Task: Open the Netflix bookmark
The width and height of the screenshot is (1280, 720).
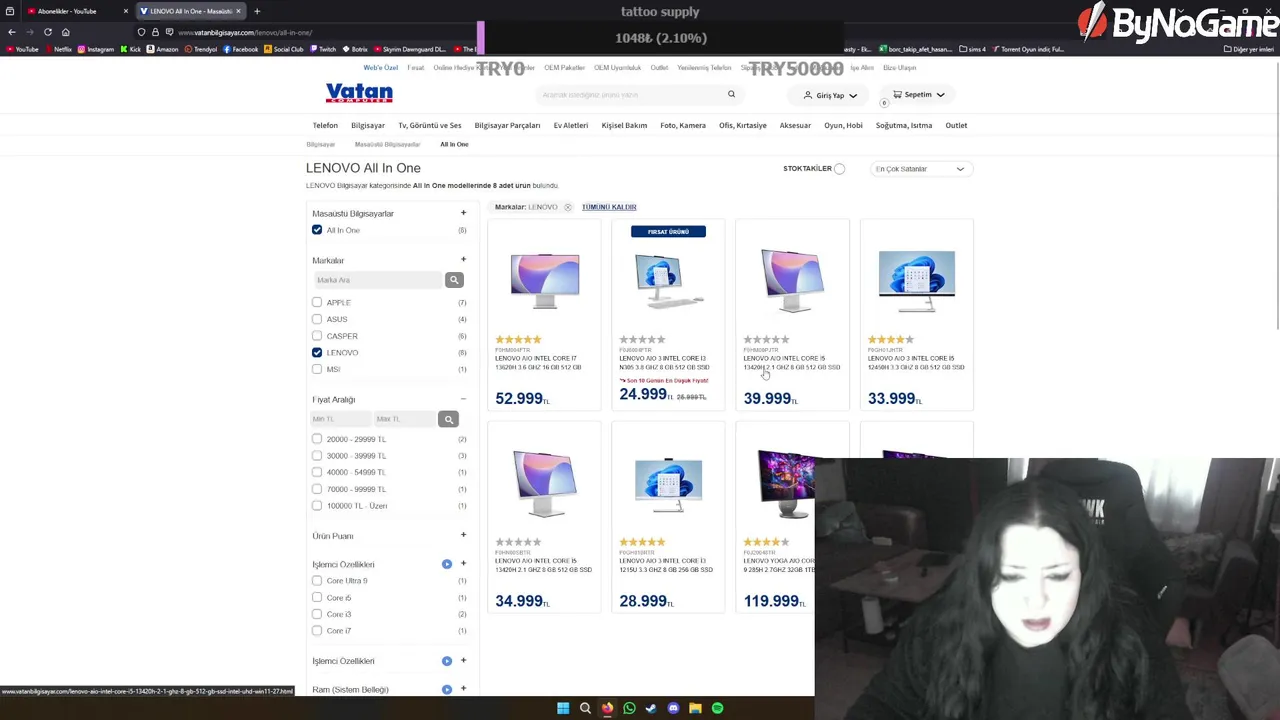Action: point(58,49)
